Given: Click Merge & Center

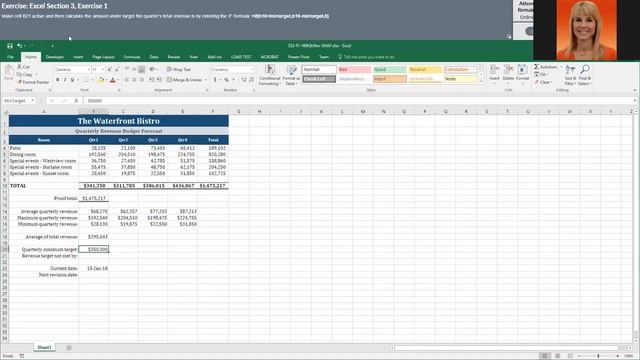Looking at the screenshot, I should (184, 80).
